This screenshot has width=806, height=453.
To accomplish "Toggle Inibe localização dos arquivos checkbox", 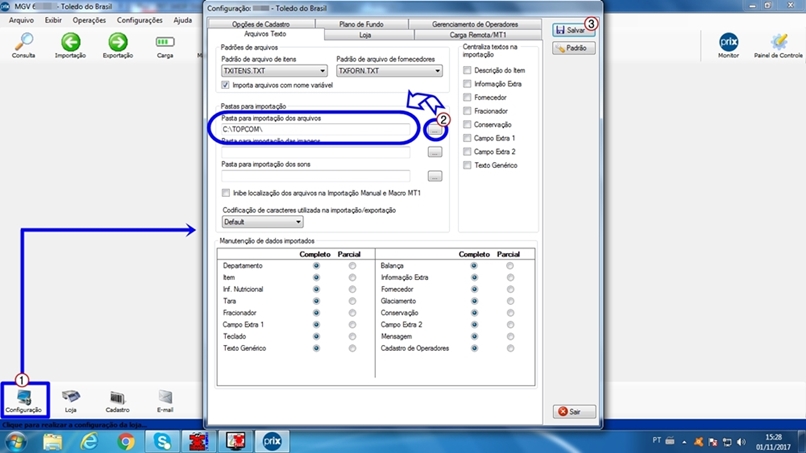I will coord(226,193).
